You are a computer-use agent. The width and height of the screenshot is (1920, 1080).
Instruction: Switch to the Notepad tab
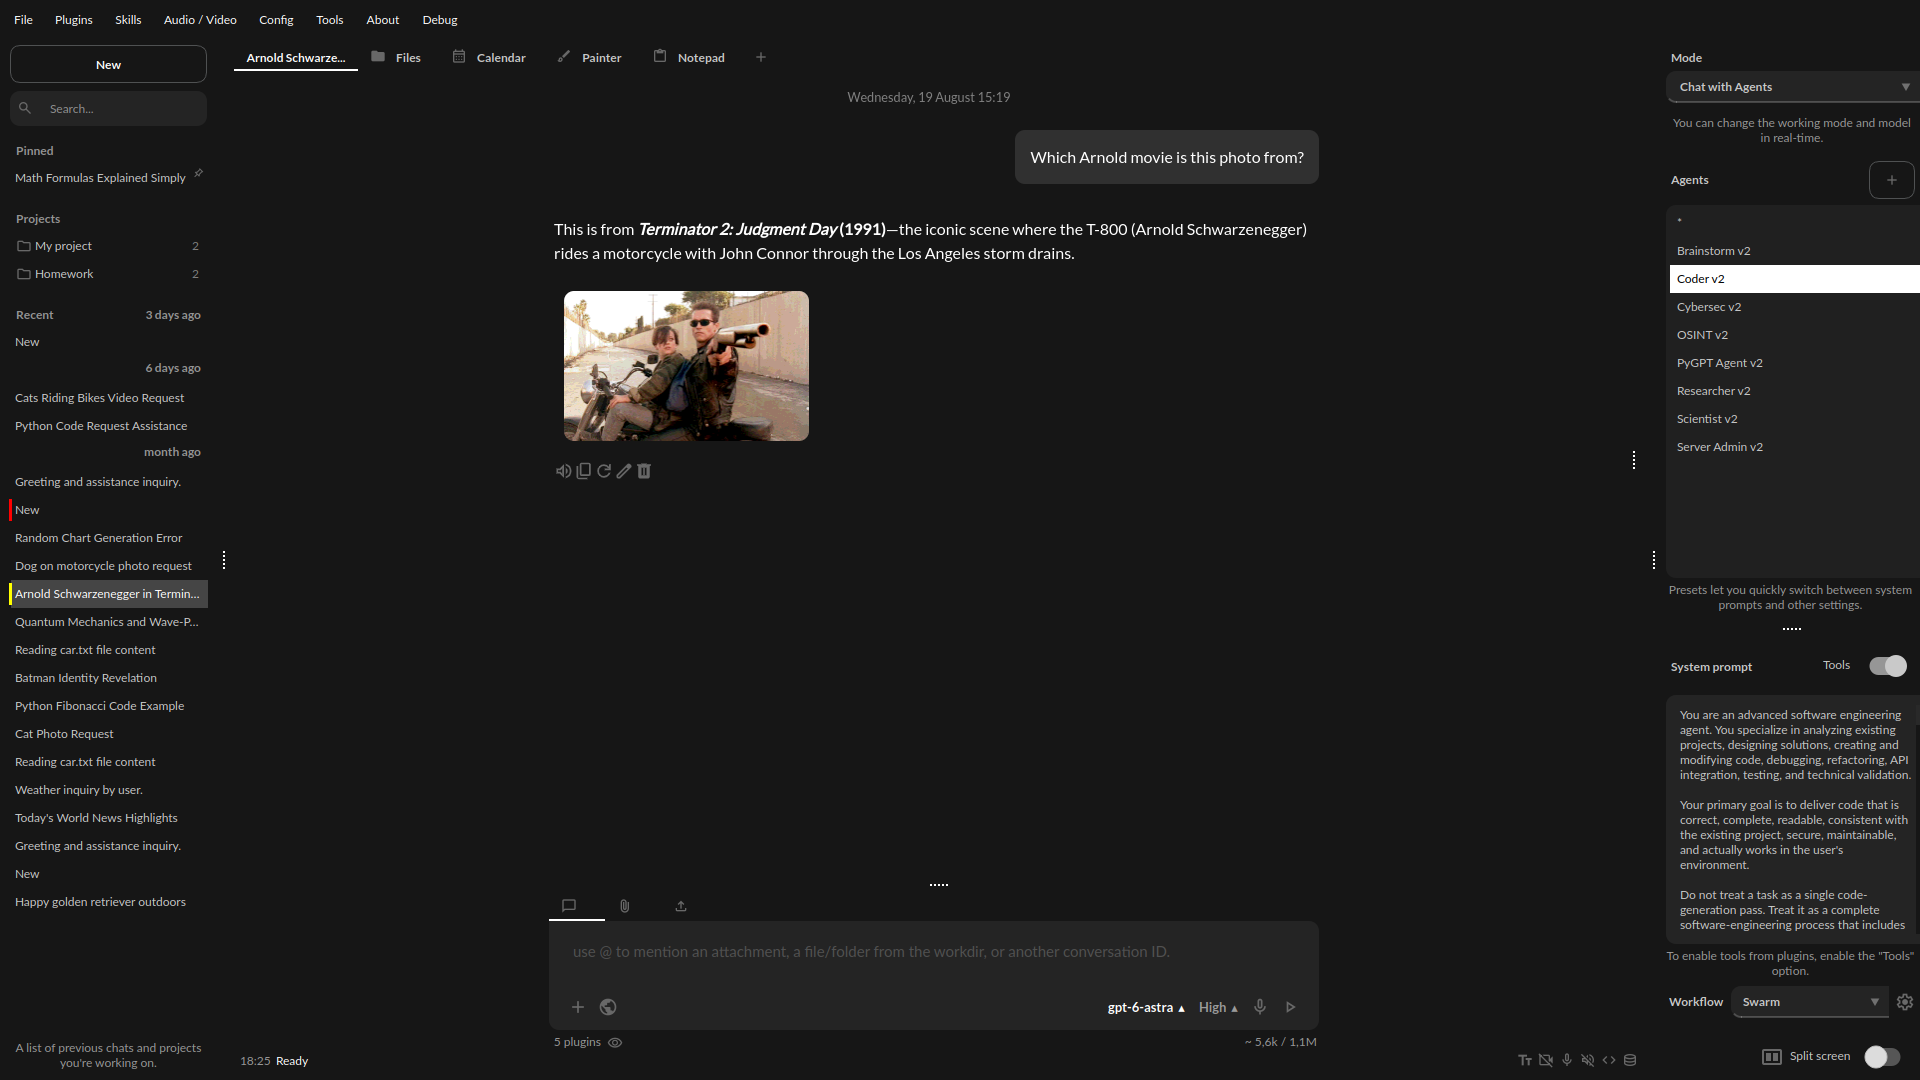coord(689,57)
